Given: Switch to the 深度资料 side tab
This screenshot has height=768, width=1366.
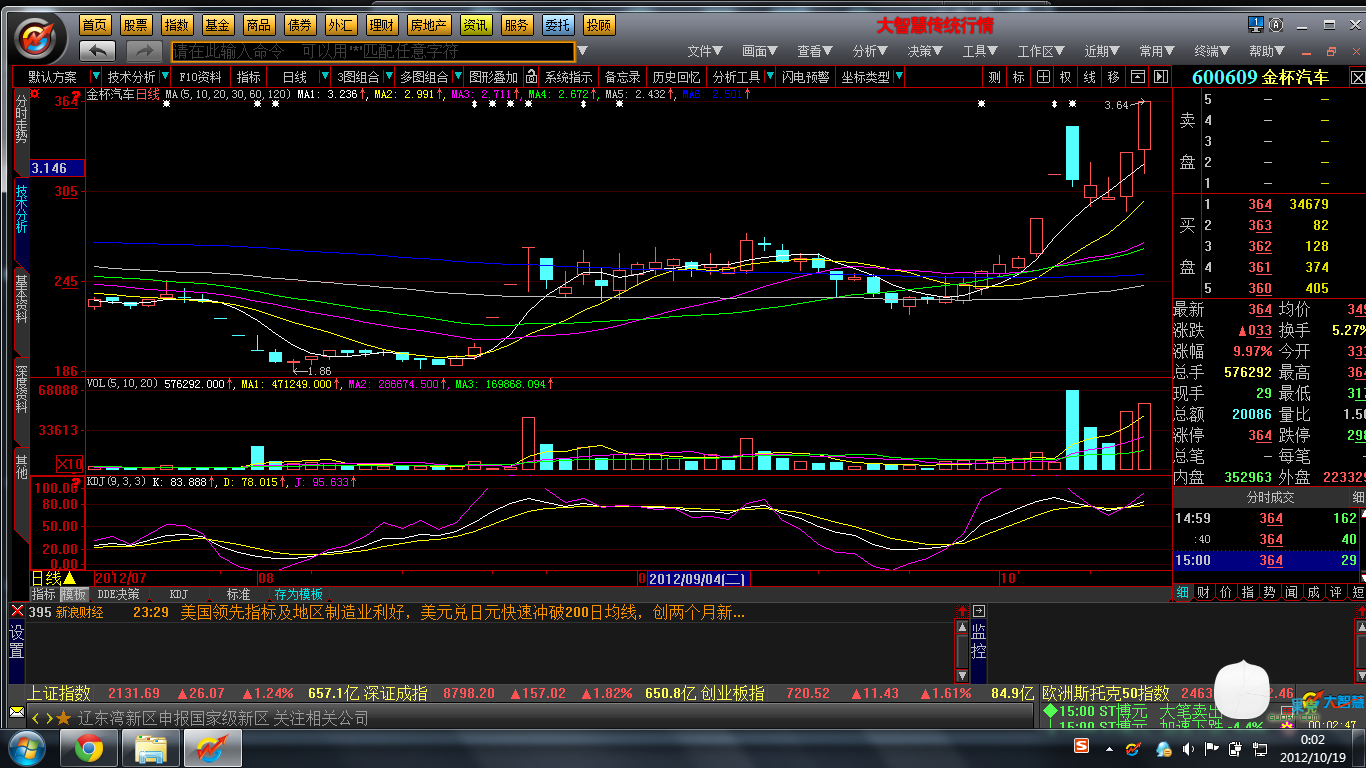Looking at the screenshot, I should (x=21, y=389).
